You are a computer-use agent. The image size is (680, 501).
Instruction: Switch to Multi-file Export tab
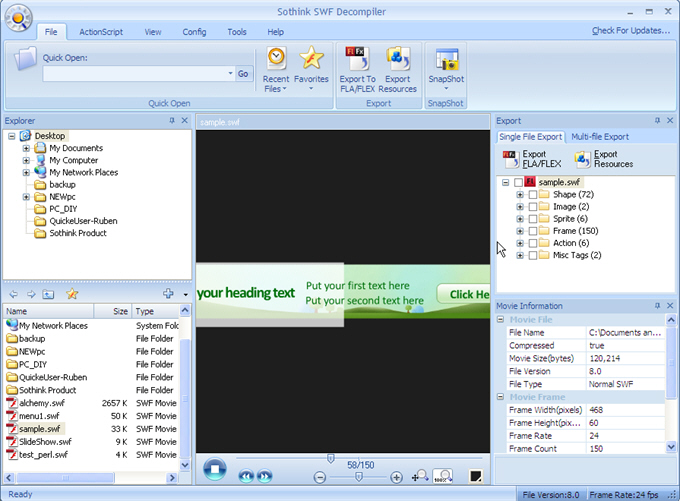tap(600, 137)
